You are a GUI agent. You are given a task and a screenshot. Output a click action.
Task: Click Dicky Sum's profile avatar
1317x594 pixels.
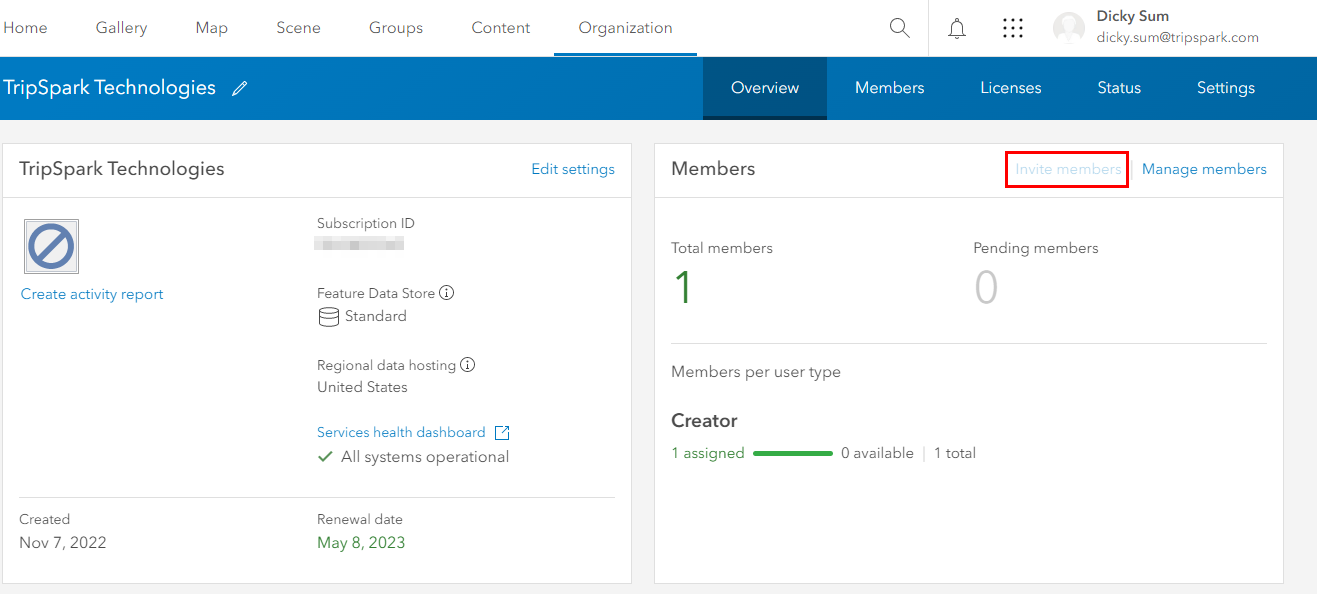(1068, 28)
